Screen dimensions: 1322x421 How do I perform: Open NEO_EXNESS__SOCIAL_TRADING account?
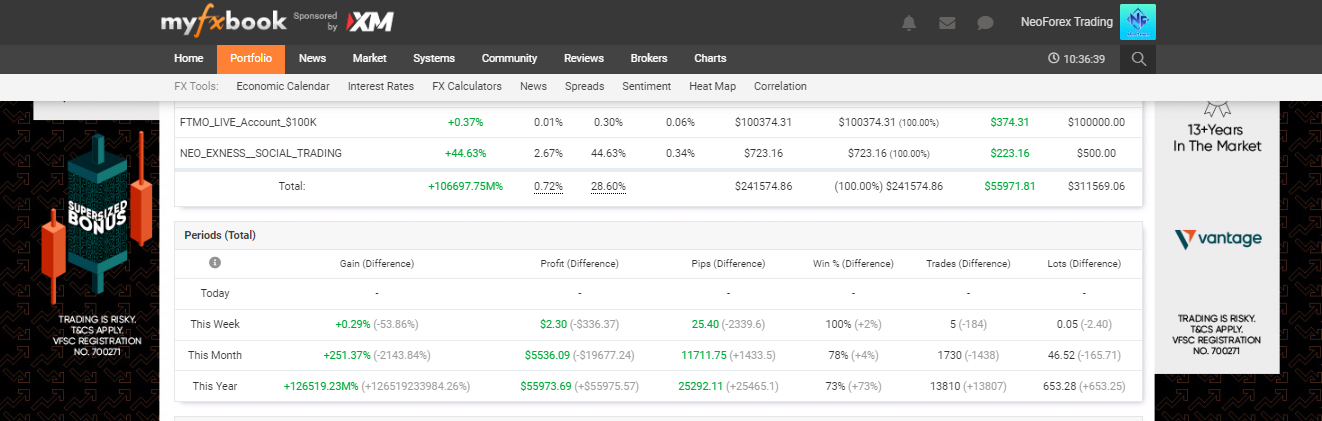point(260,153)
